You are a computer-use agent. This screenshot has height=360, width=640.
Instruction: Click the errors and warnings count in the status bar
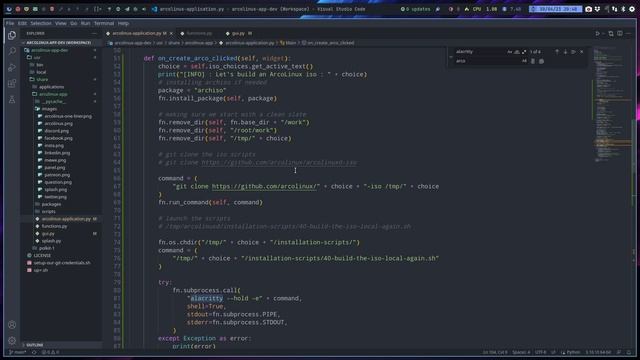click(x=50, y=352)
